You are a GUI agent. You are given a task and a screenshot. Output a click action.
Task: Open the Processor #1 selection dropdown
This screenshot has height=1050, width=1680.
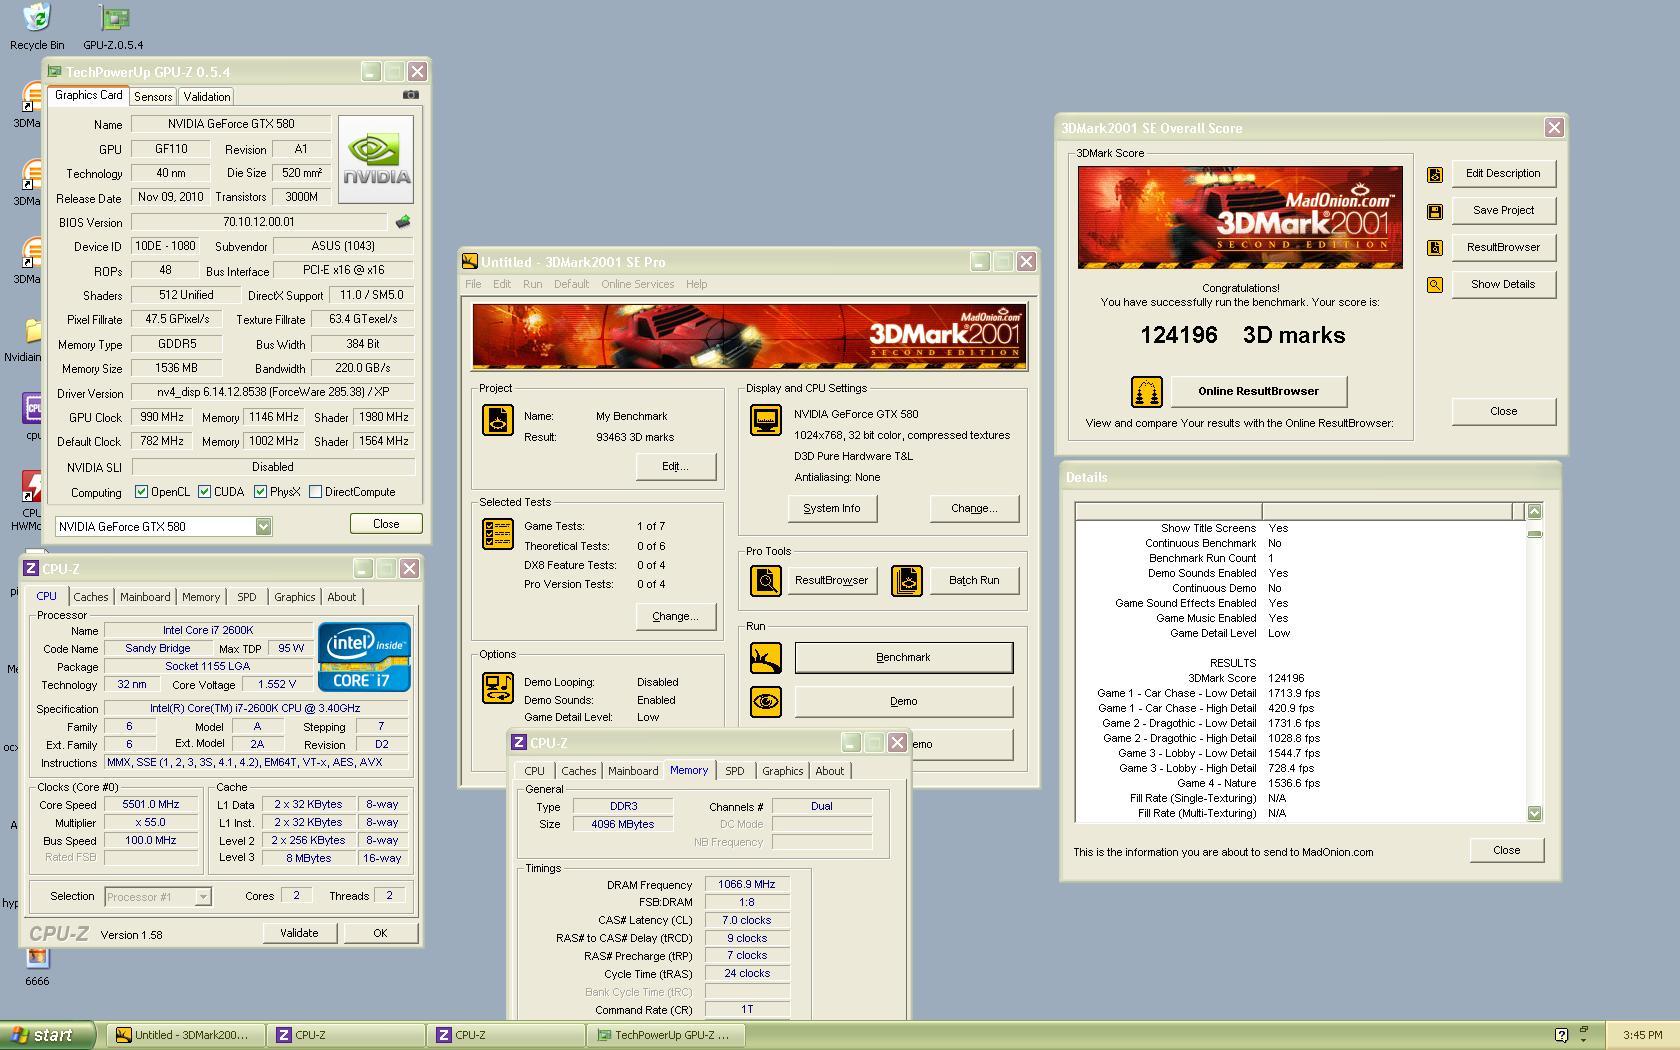[x=202, y=897]
